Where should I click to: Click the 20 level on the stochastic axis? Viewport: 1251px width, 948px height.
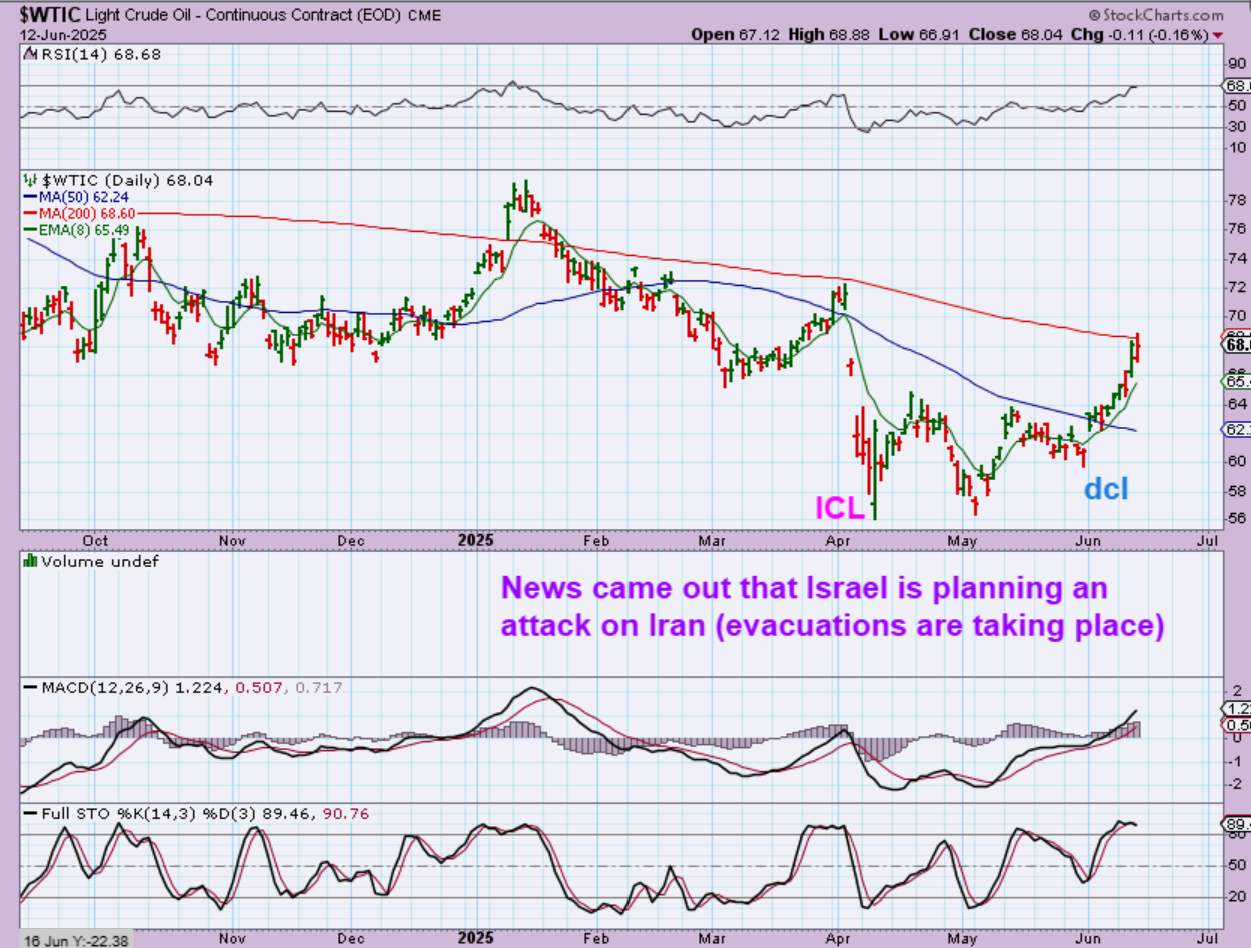[x=1236, y=897]
